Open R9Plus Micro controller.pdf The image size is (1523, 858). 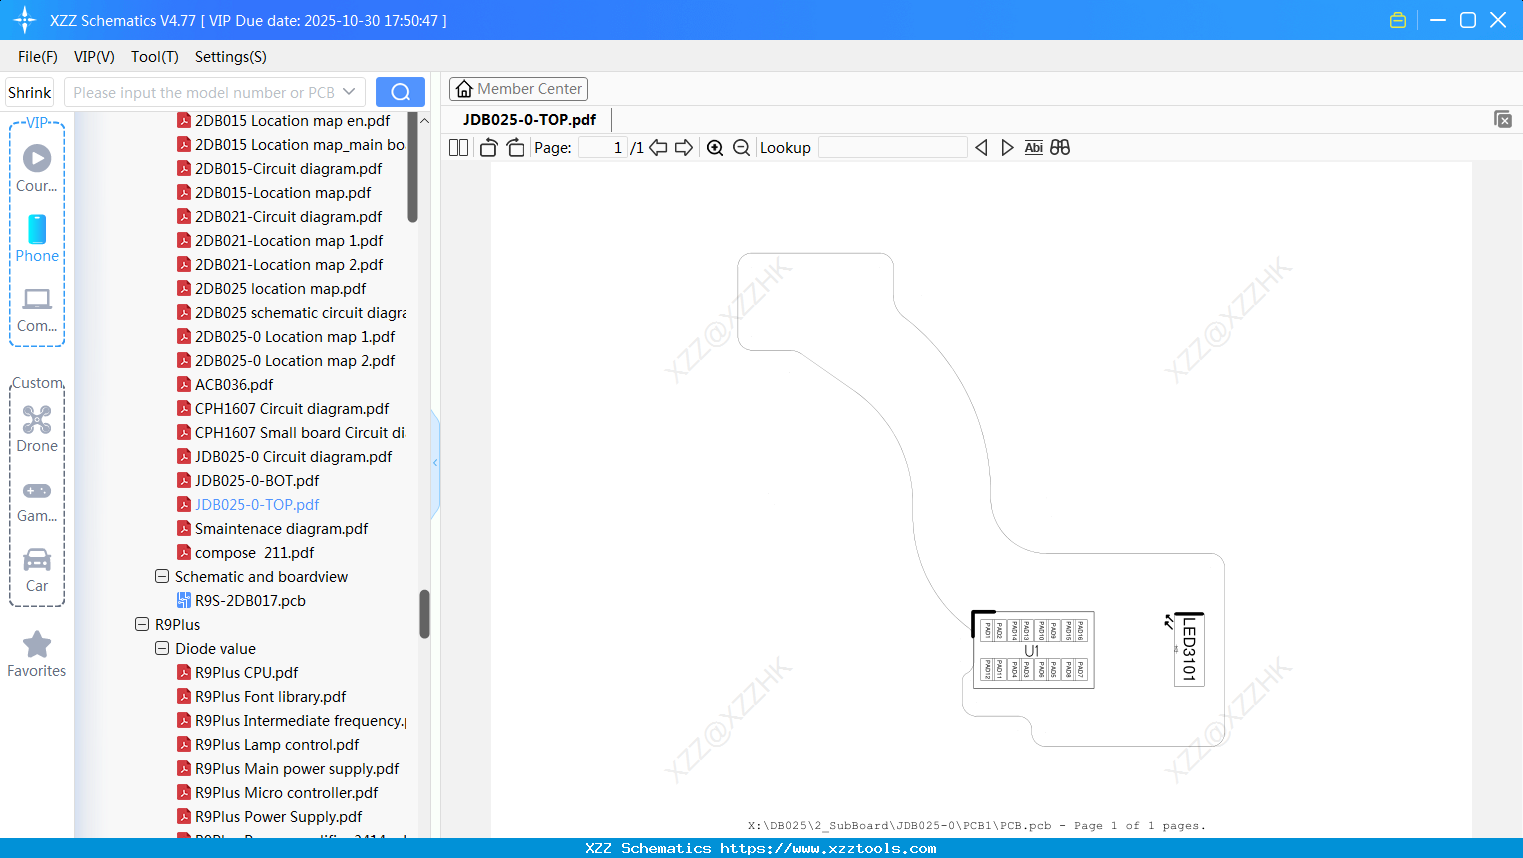(x=286, y=793)
